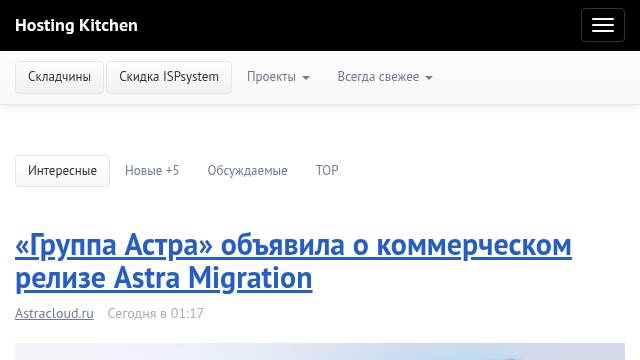
Task: Open the hamburger navigation menu
Action: click(603, 25)
